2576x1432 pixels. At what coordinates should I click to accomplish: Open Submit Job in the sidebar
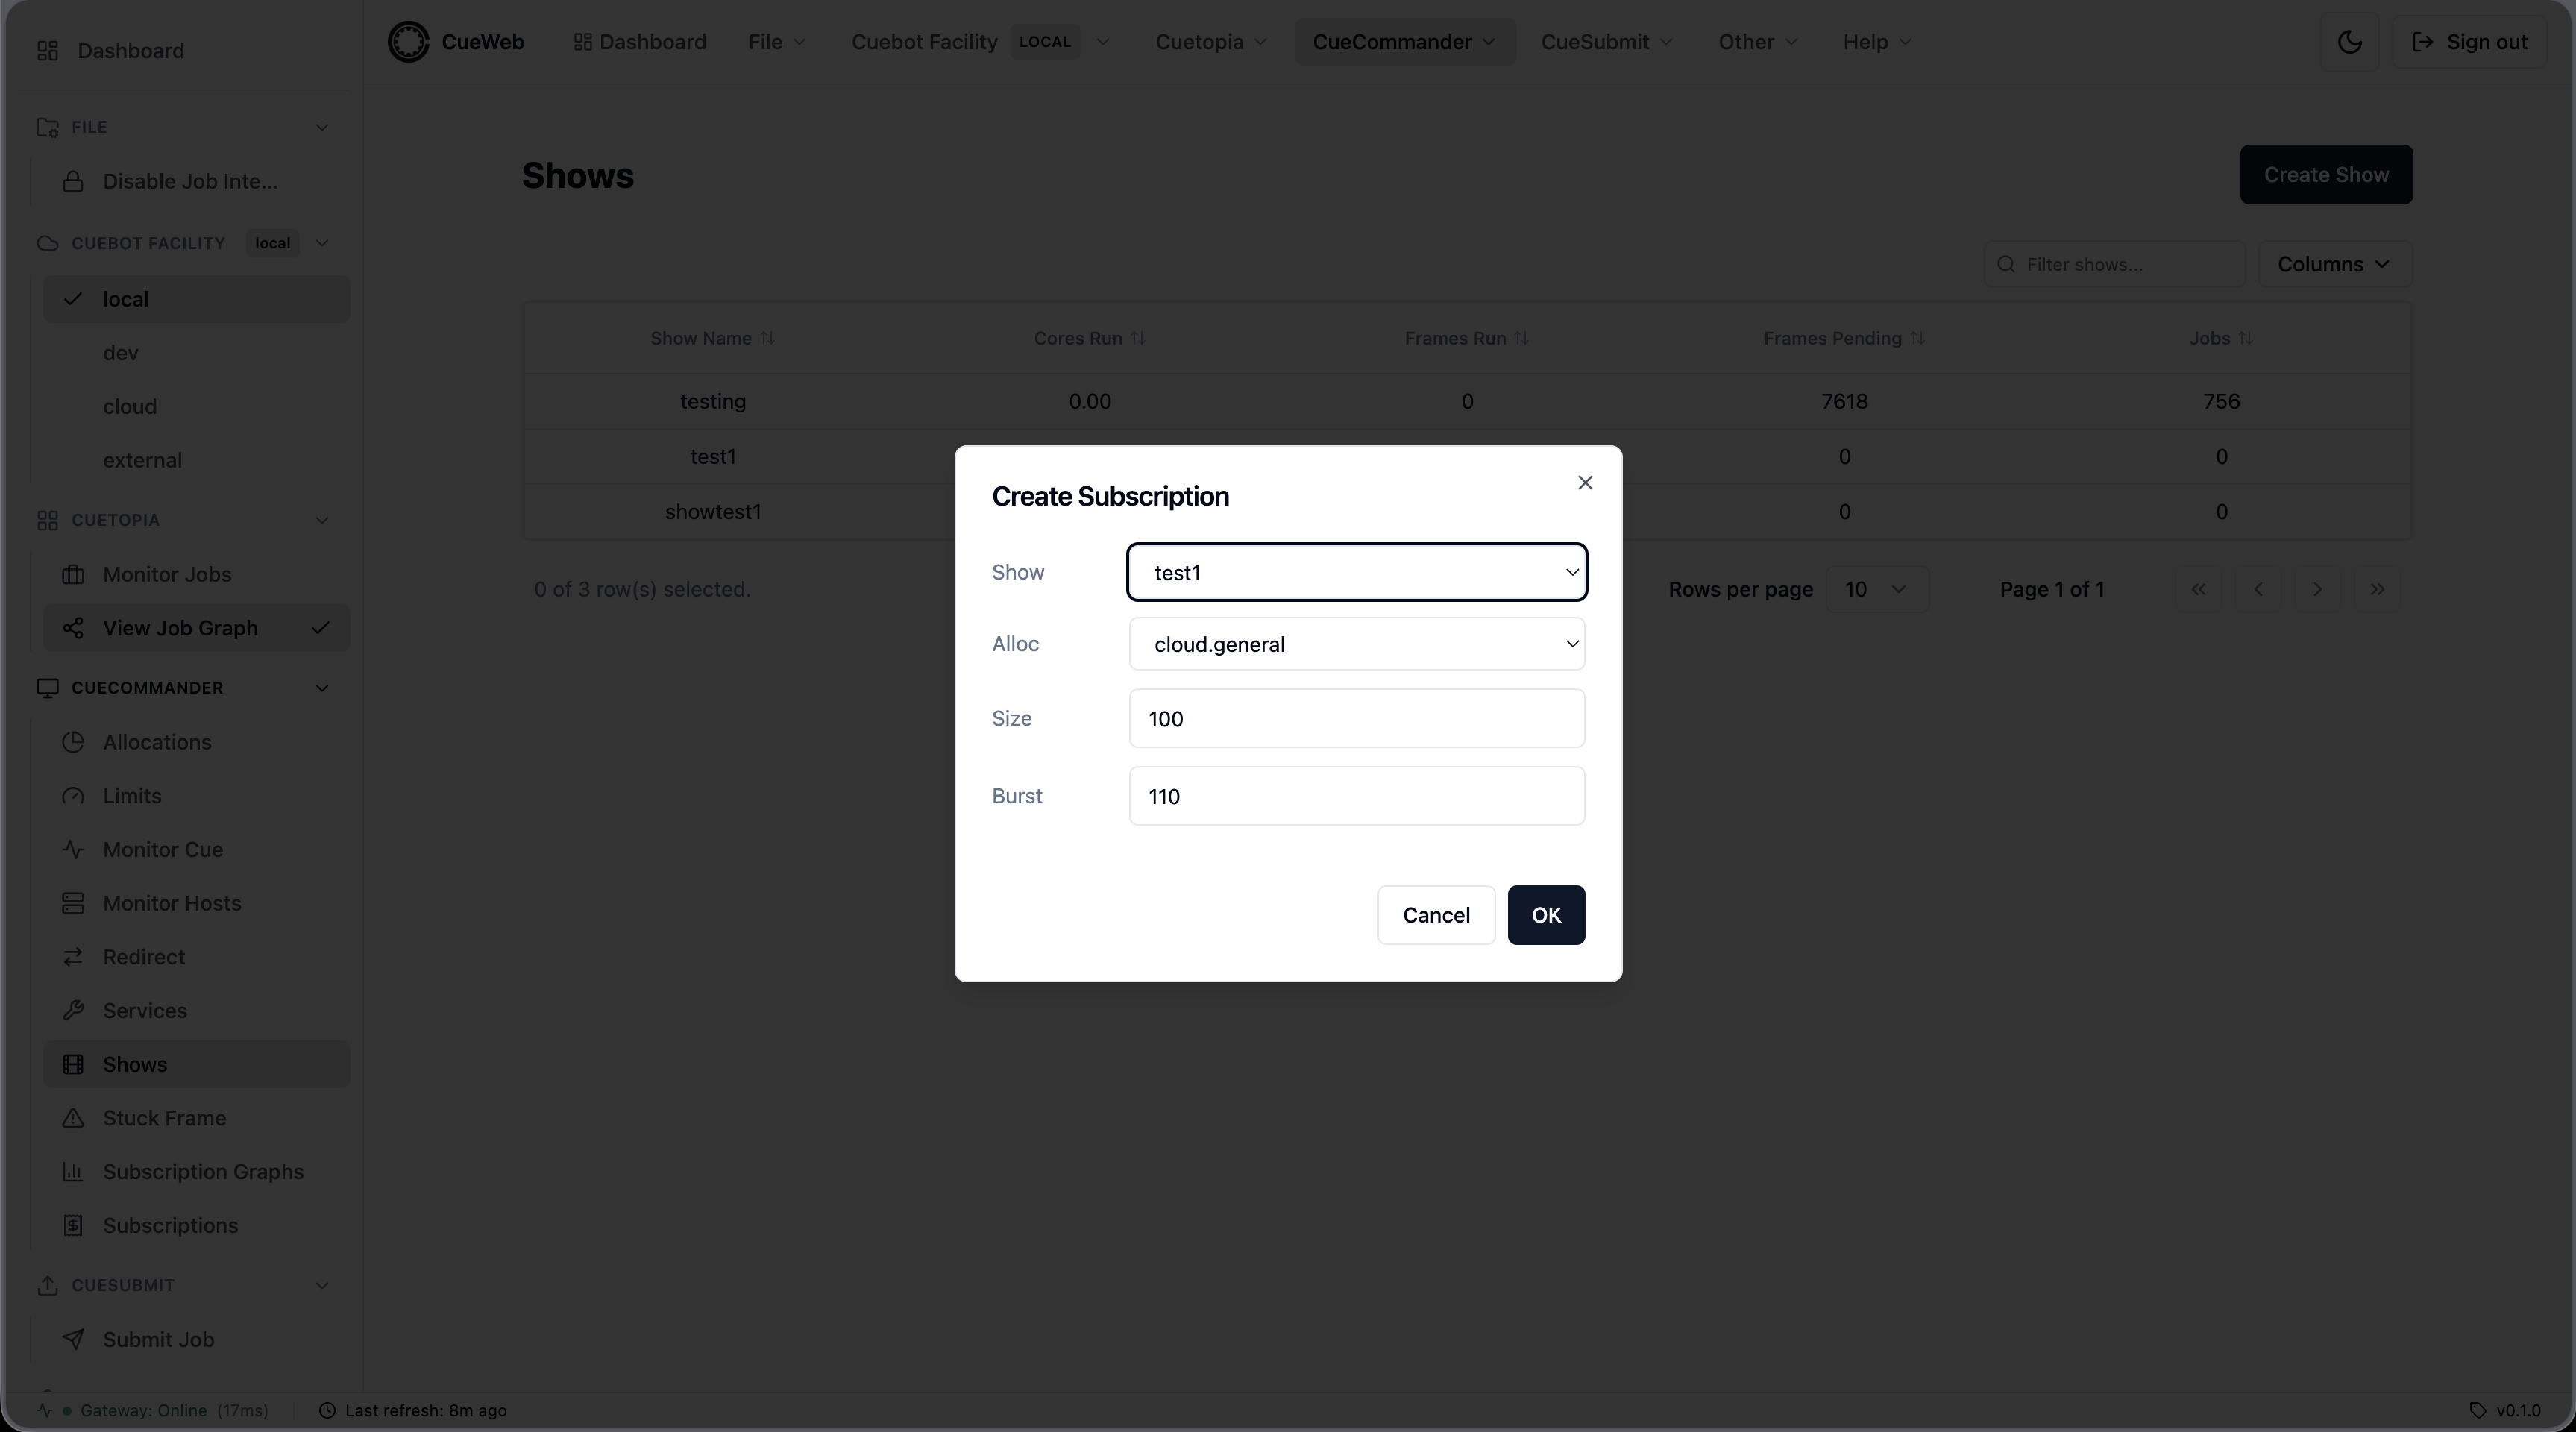click(196, 1340)
